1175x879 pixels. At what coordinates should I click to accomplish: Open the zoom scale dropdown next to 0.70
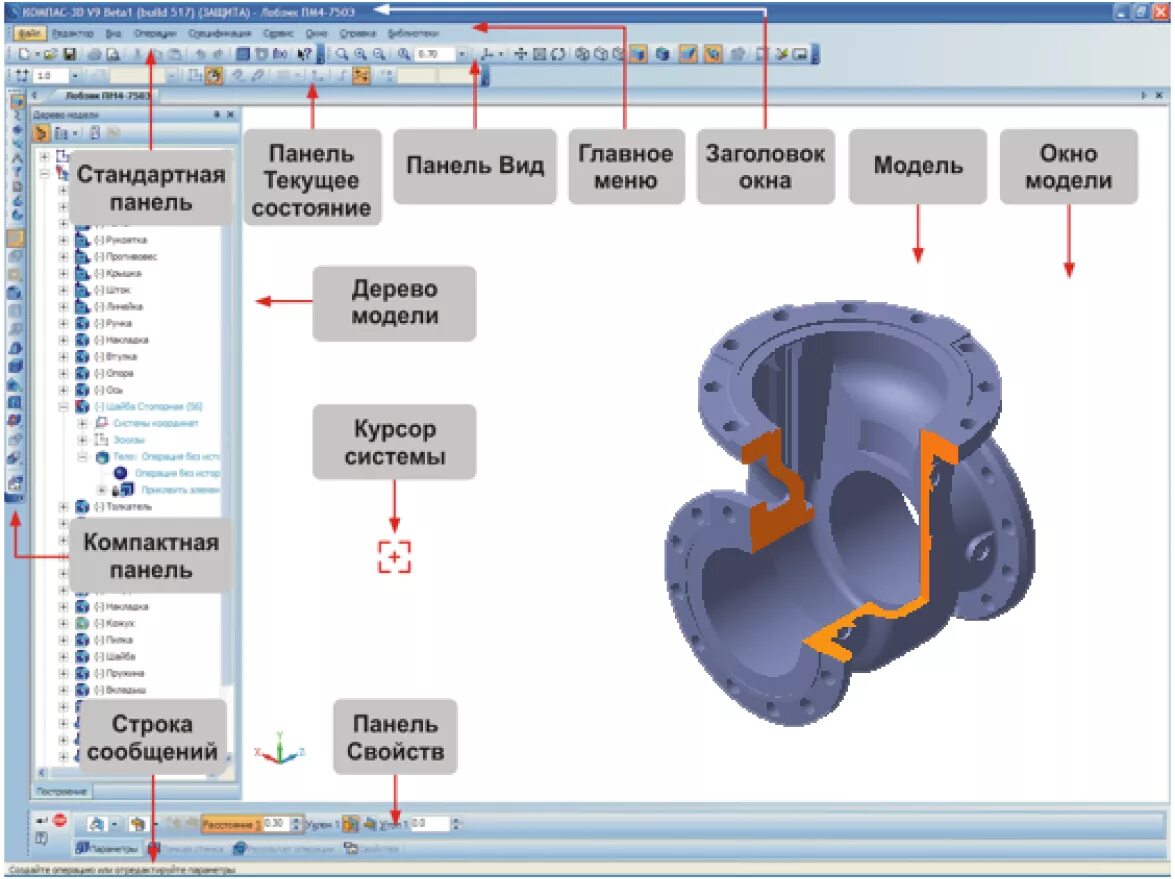point(462,54)
